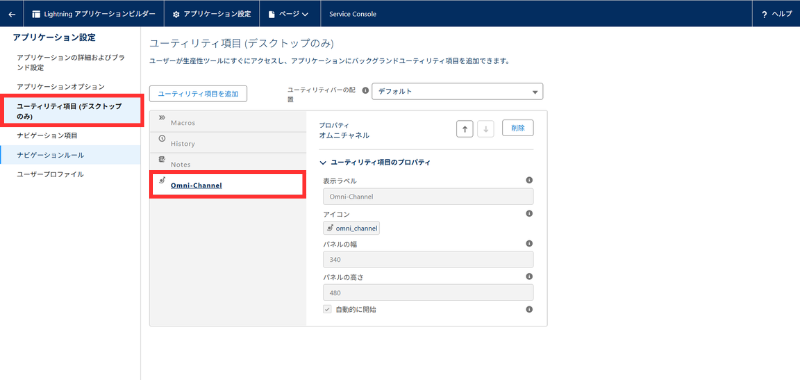The height and width of the screenshot is (380, 800).
Task: Click the application settings gear icon
Action: pyautogui.click(x=176, y=14)
